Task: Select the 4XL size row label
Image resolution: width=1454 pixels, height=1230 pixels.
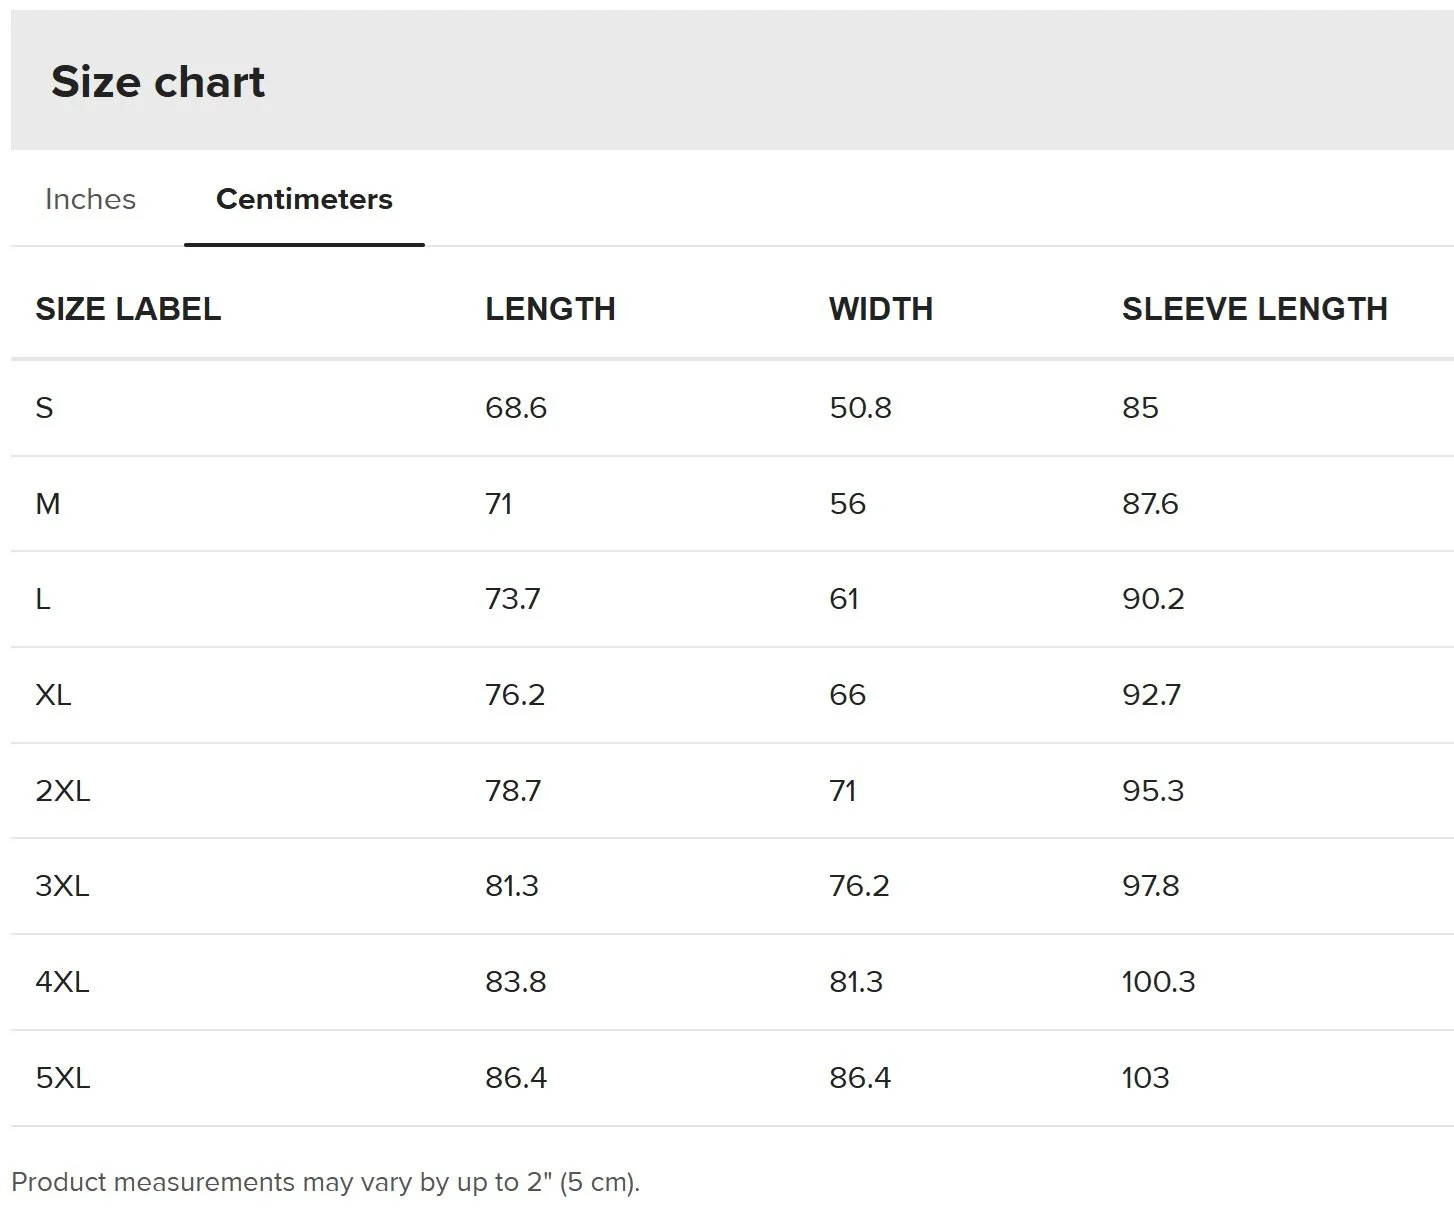Action: point(62,982)
